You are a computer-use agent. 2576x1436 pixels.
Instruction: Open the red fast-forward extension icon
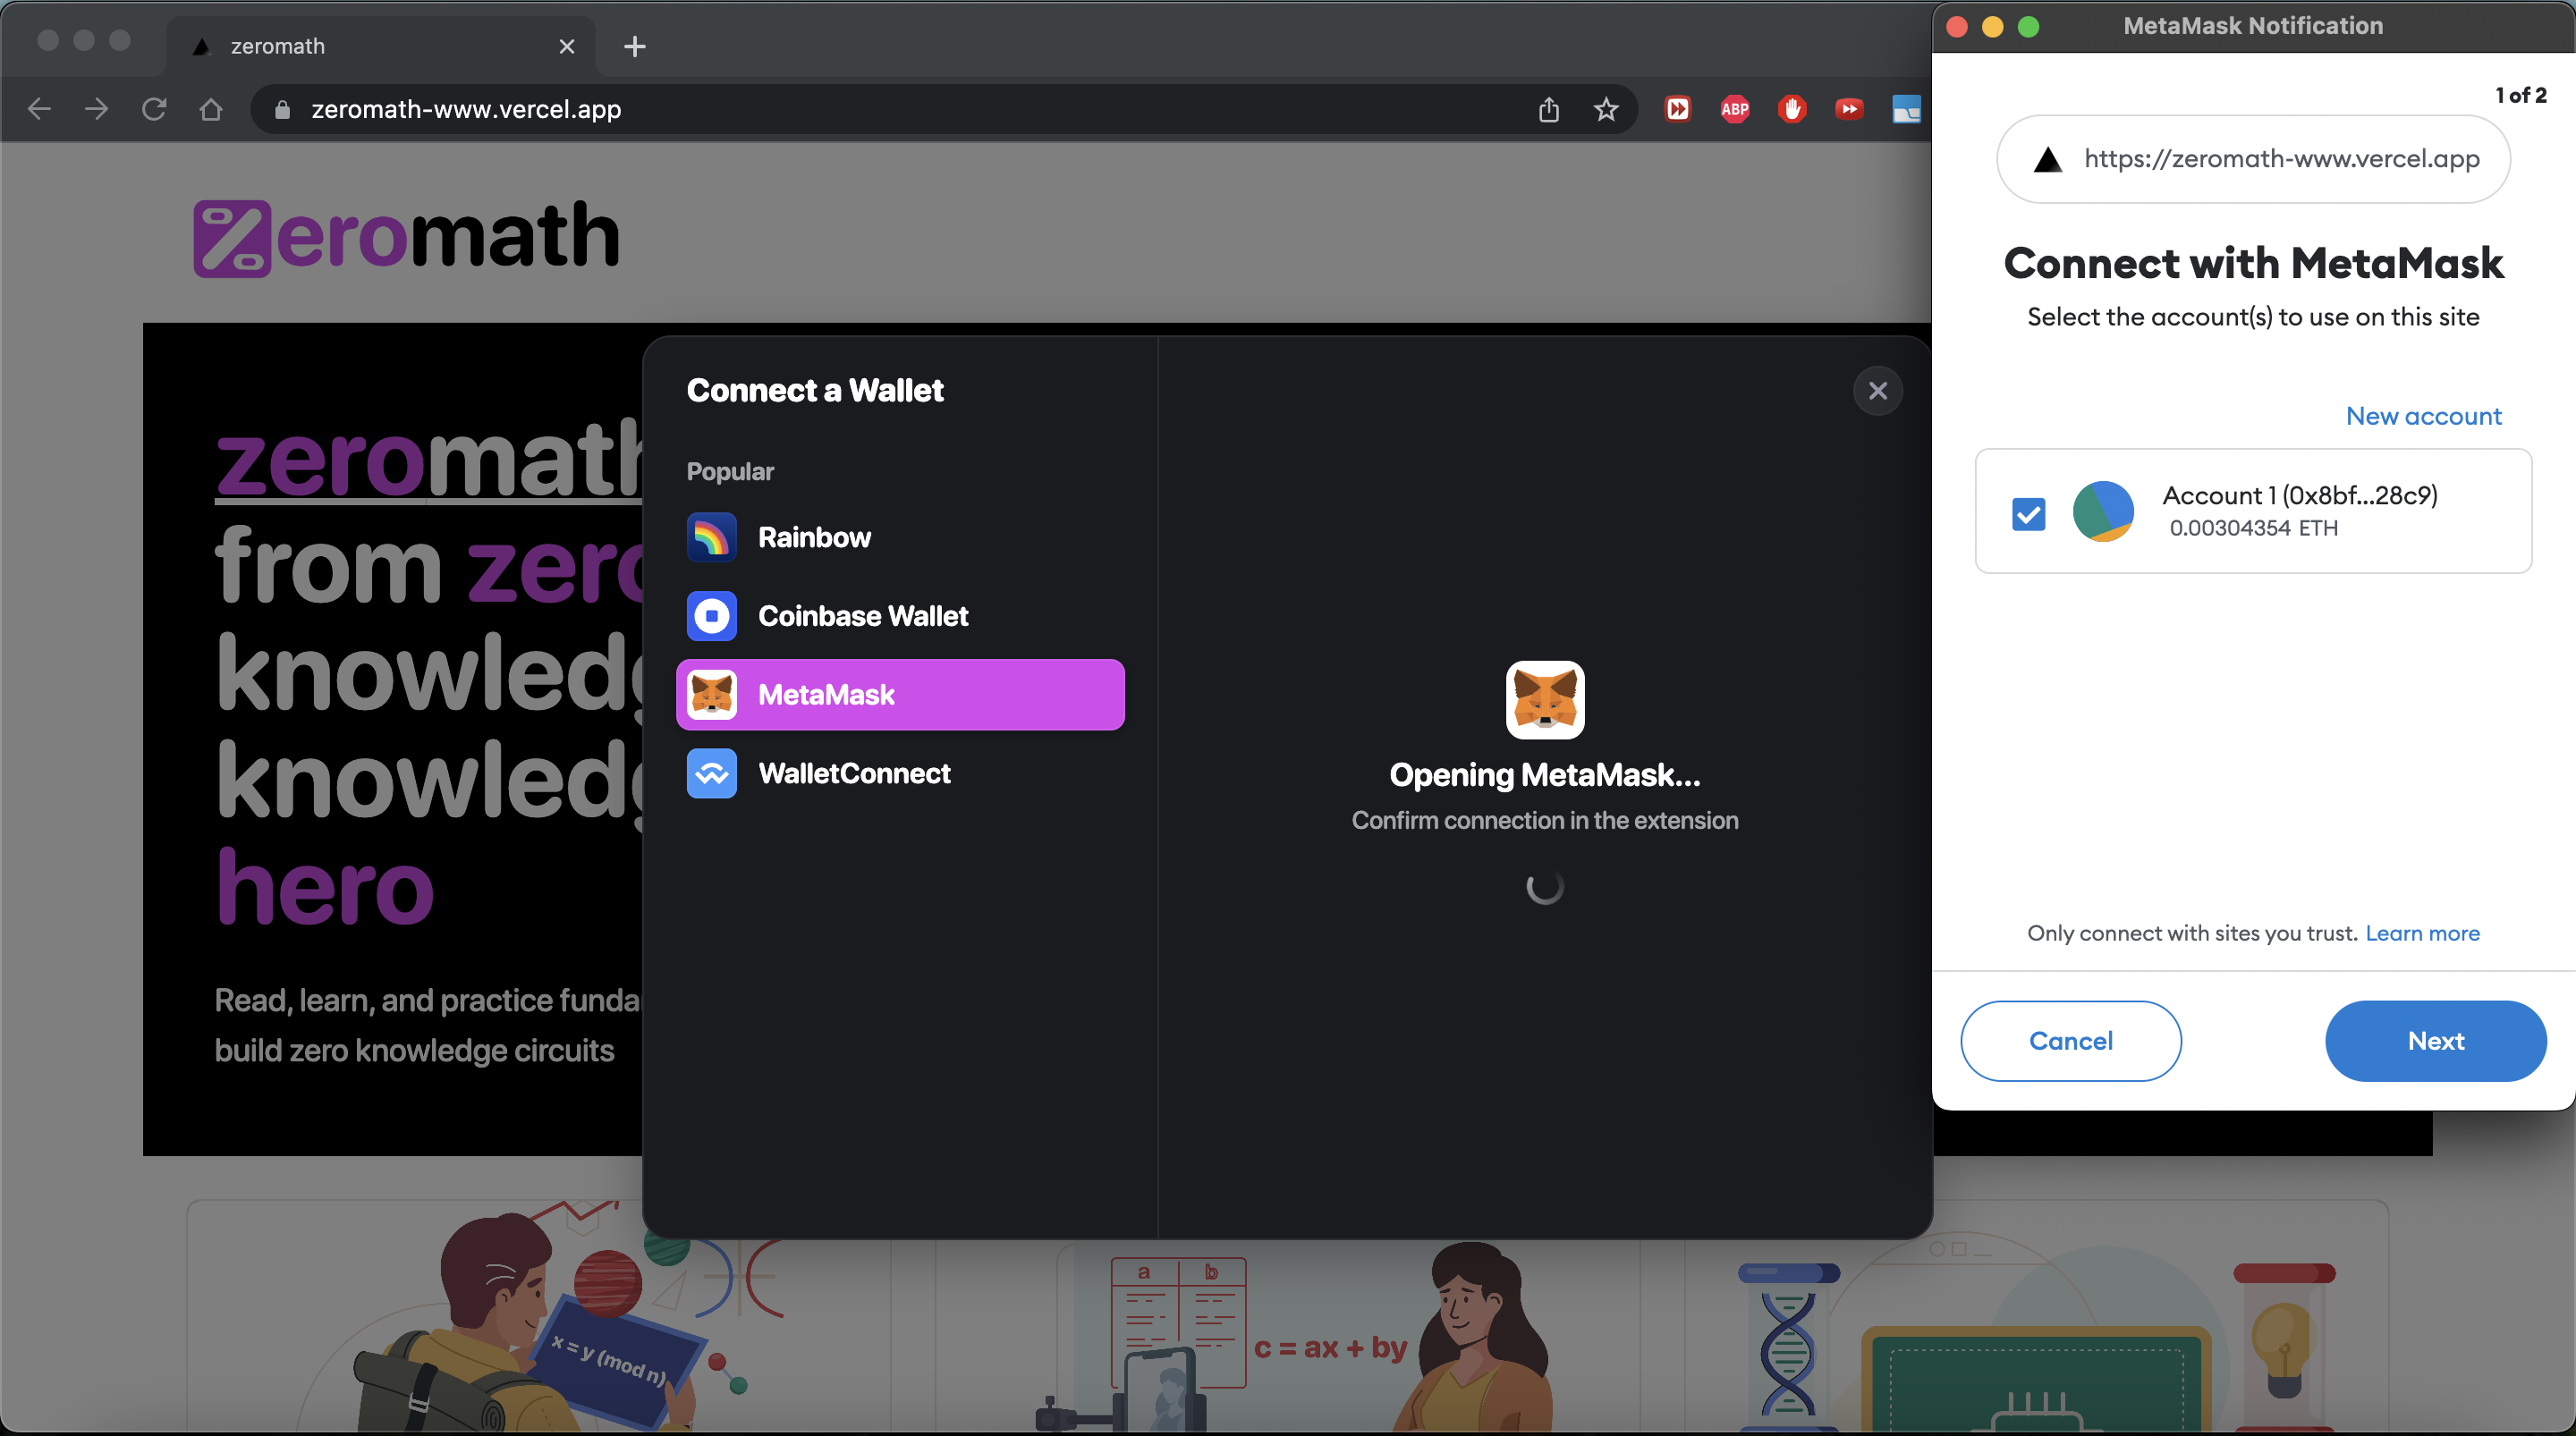coord(1677,109)
